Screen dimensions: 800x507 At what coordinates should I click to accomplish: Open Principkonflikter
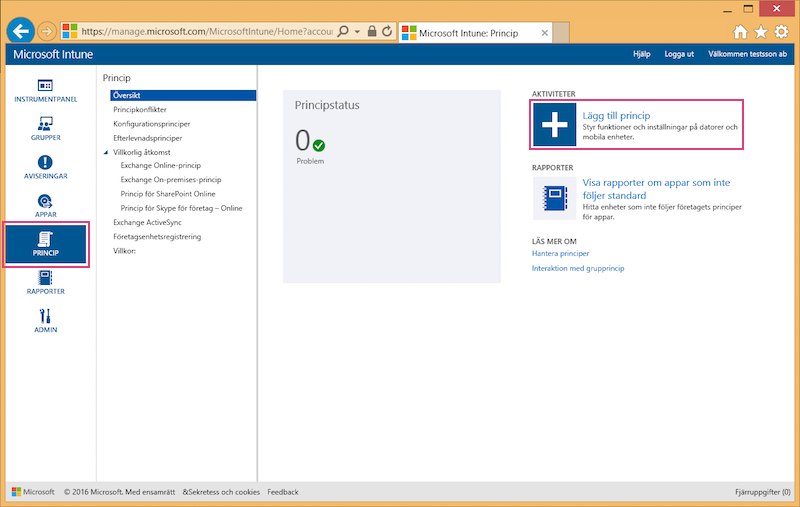[x=140, y=110]
